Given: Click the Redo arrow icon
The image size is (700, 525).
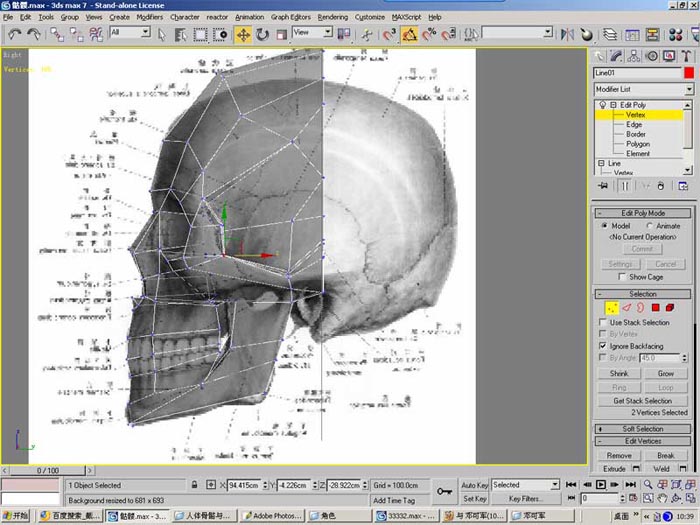Looking at the screenshot, I should (34, 34).
